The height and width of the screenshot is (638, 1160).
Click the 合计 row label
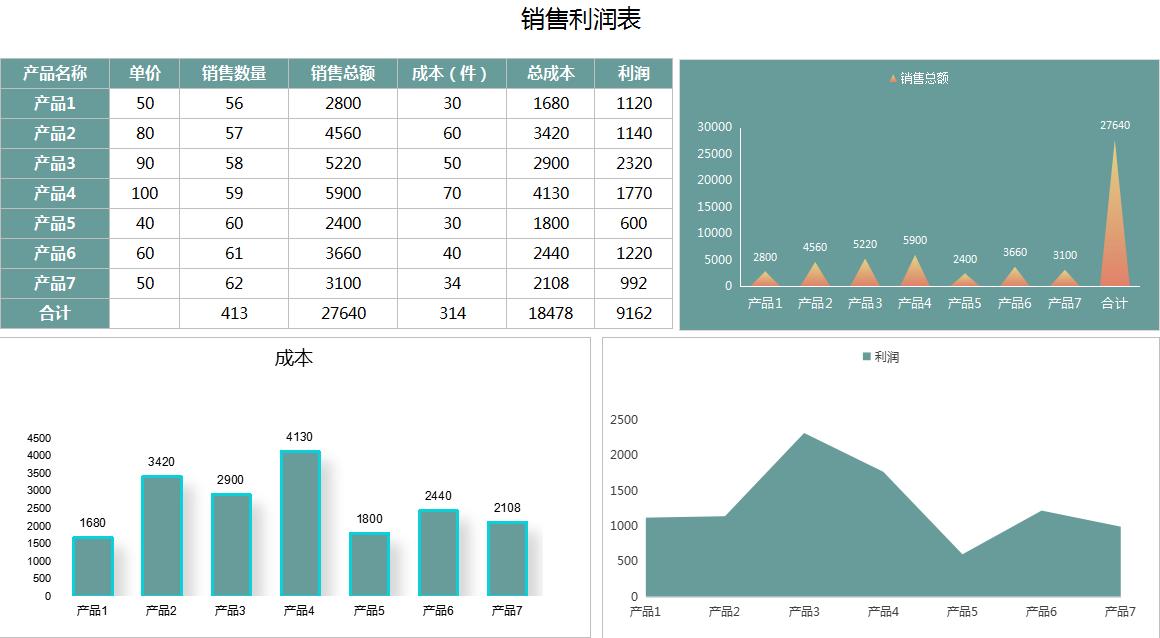click(x=55, y=313)
